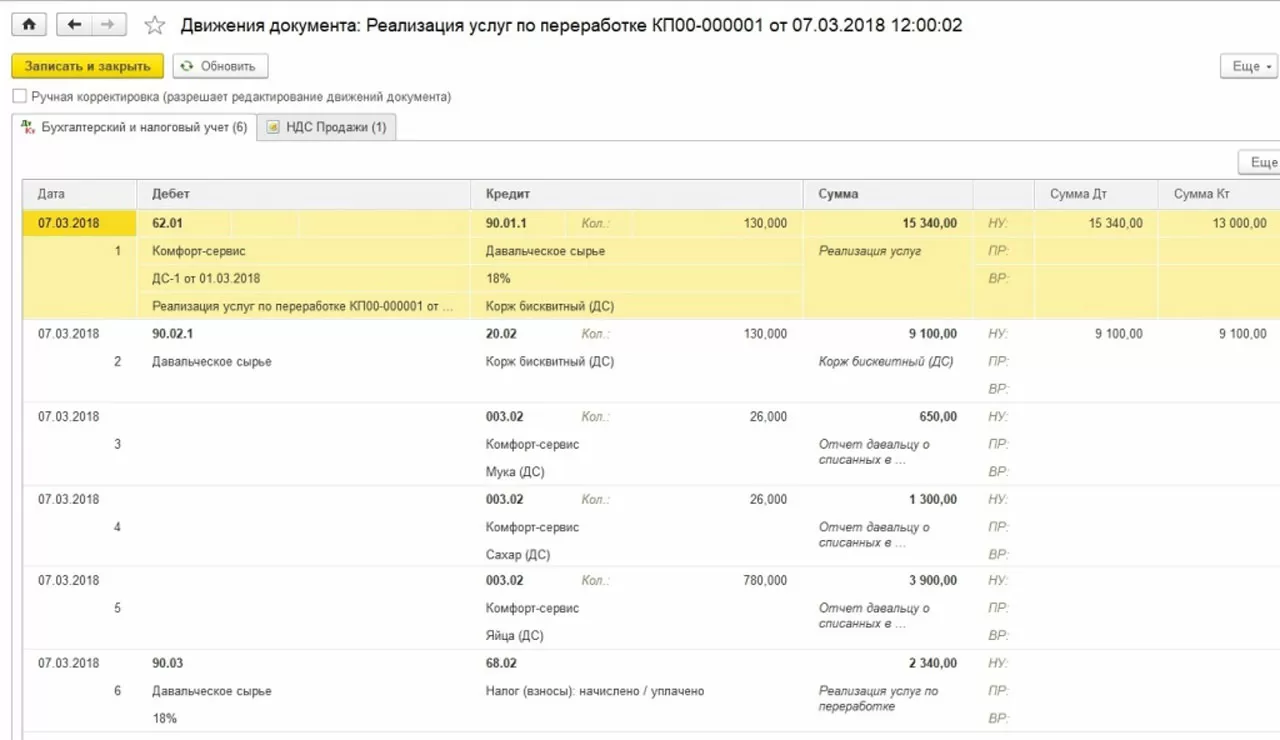The image size is (1280, 740).
Task: Enable the Ручная корректировка checkbox
Action: click(19, 97)
